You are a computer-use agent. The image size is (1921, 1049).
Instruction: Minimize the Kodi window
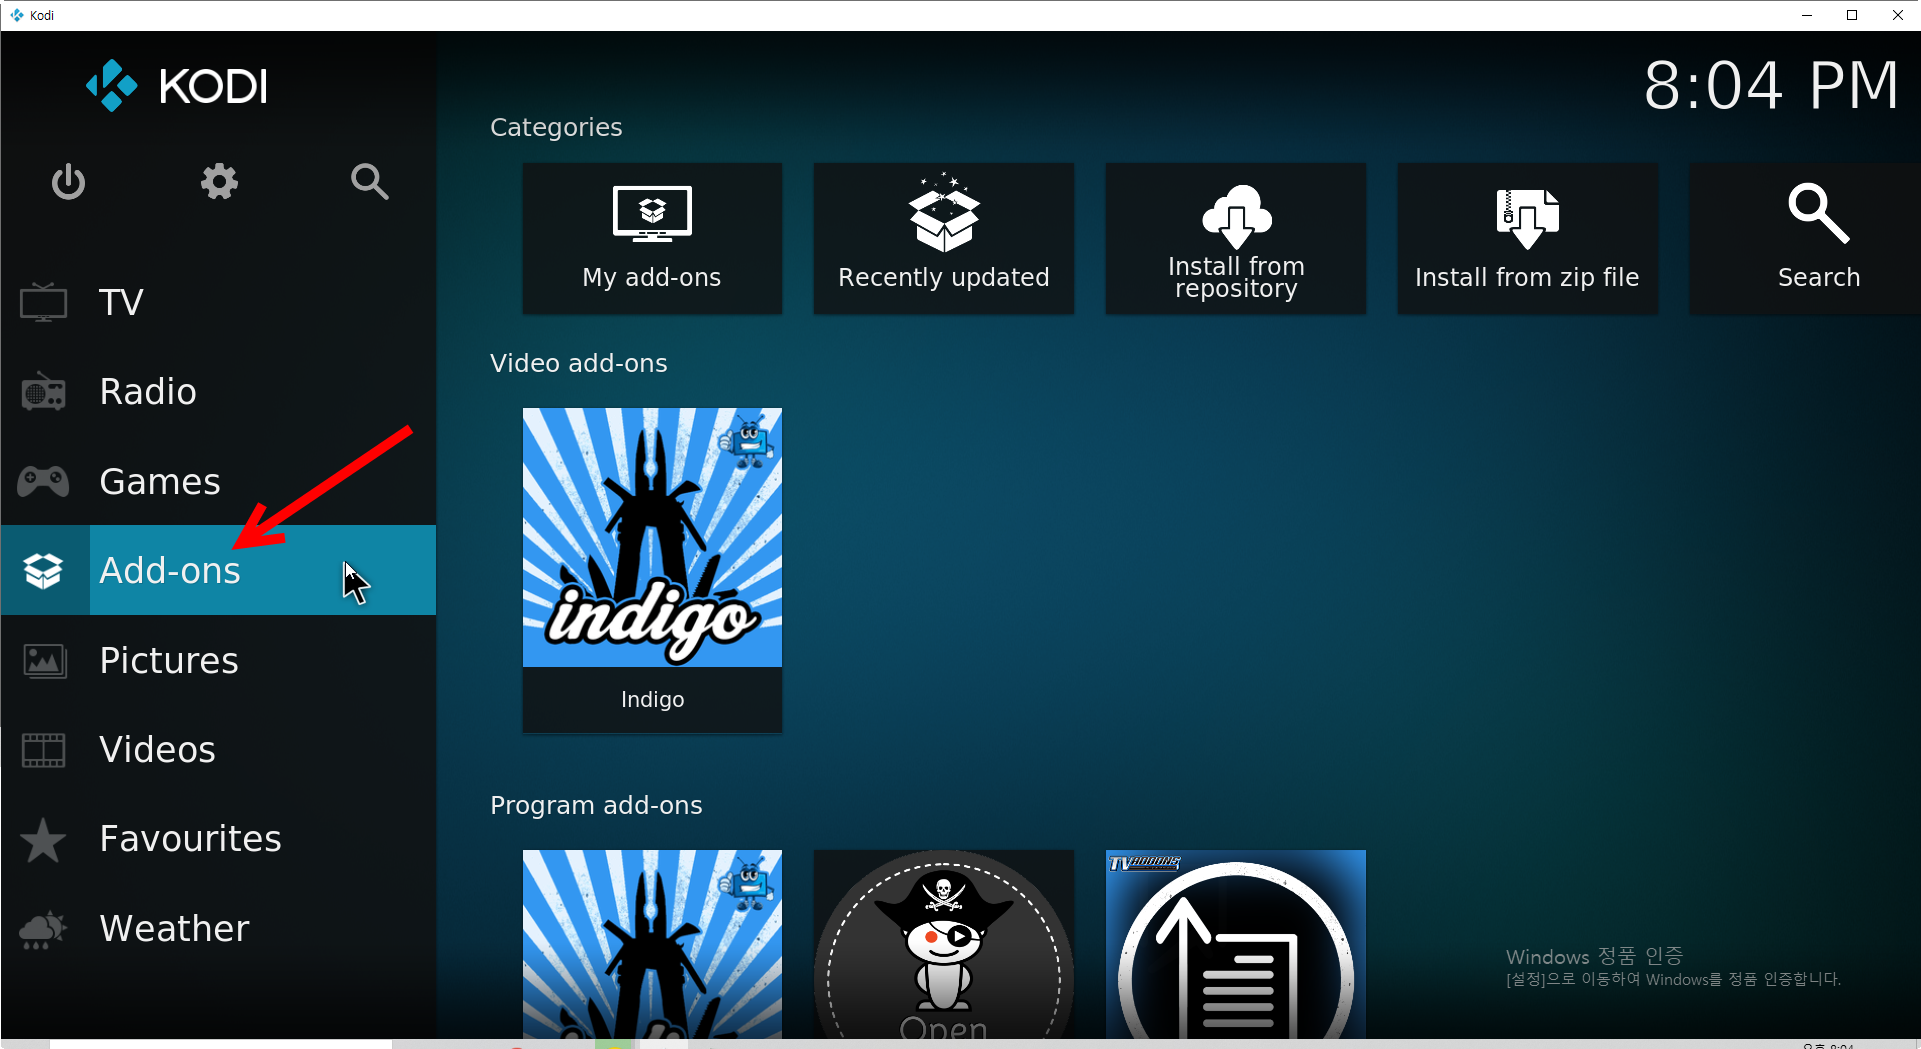(x=1806, y=15)
